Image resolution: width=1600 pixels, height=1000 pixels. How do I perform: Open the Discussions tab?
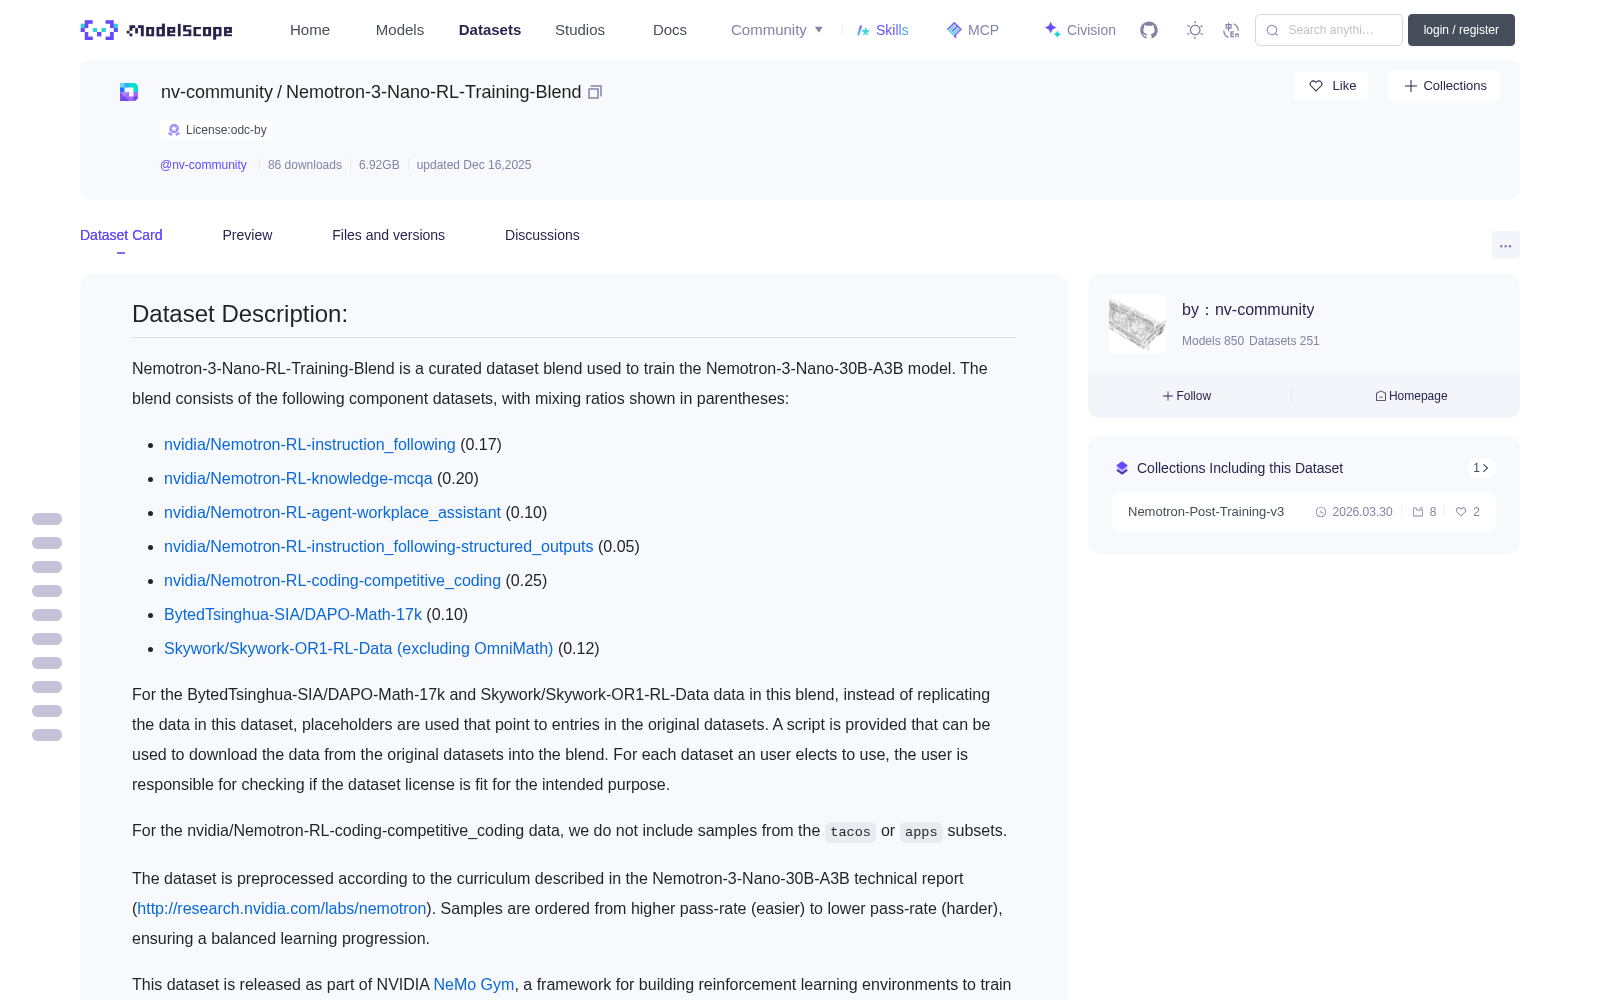tap(542, 235)
